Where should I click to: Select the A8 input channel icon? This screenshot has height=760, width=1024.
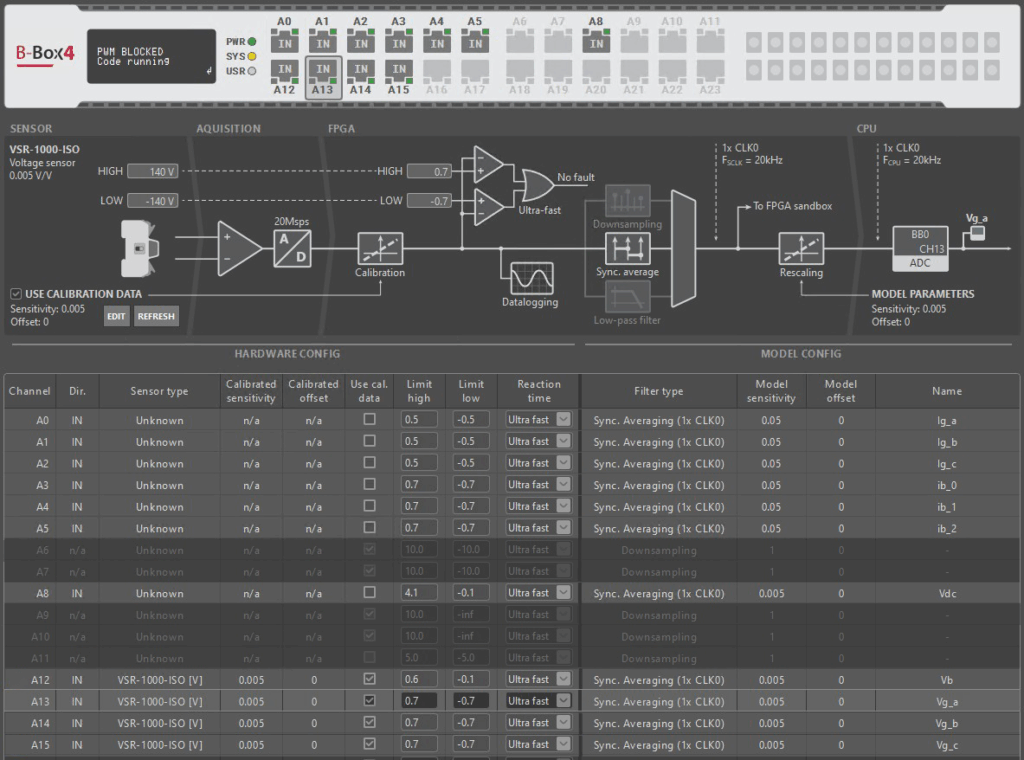coord(596,43)
